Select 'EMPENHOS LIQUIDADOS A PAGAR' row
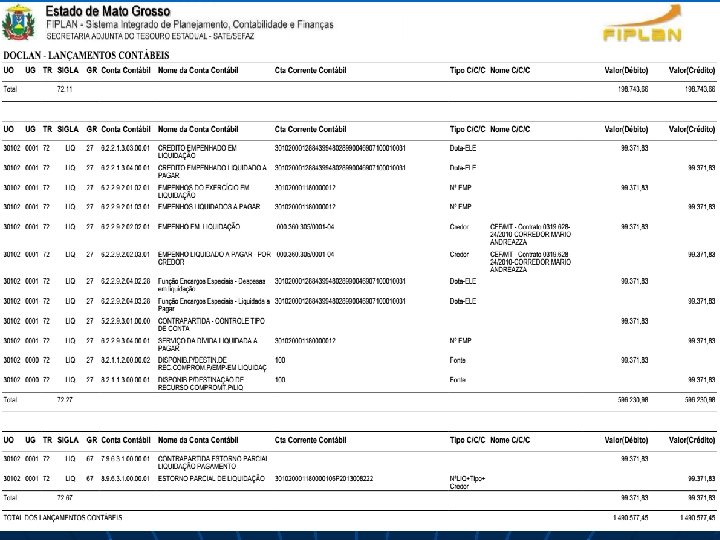The width and height of the screenshot is (720, 540). [360, 207]
